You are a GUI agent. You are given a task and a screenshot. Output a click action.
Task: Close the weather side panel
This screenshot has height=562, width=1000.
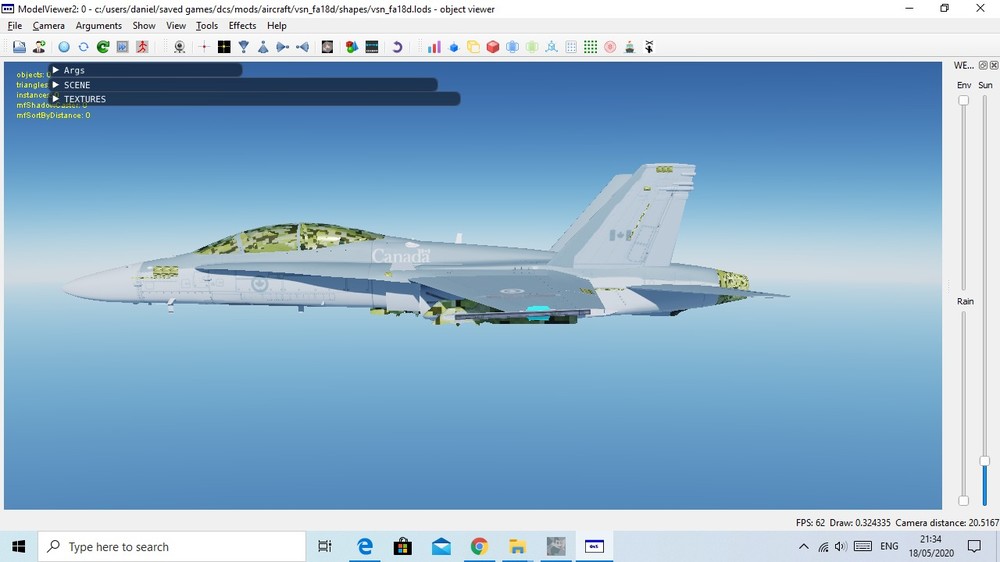point(993,65)
